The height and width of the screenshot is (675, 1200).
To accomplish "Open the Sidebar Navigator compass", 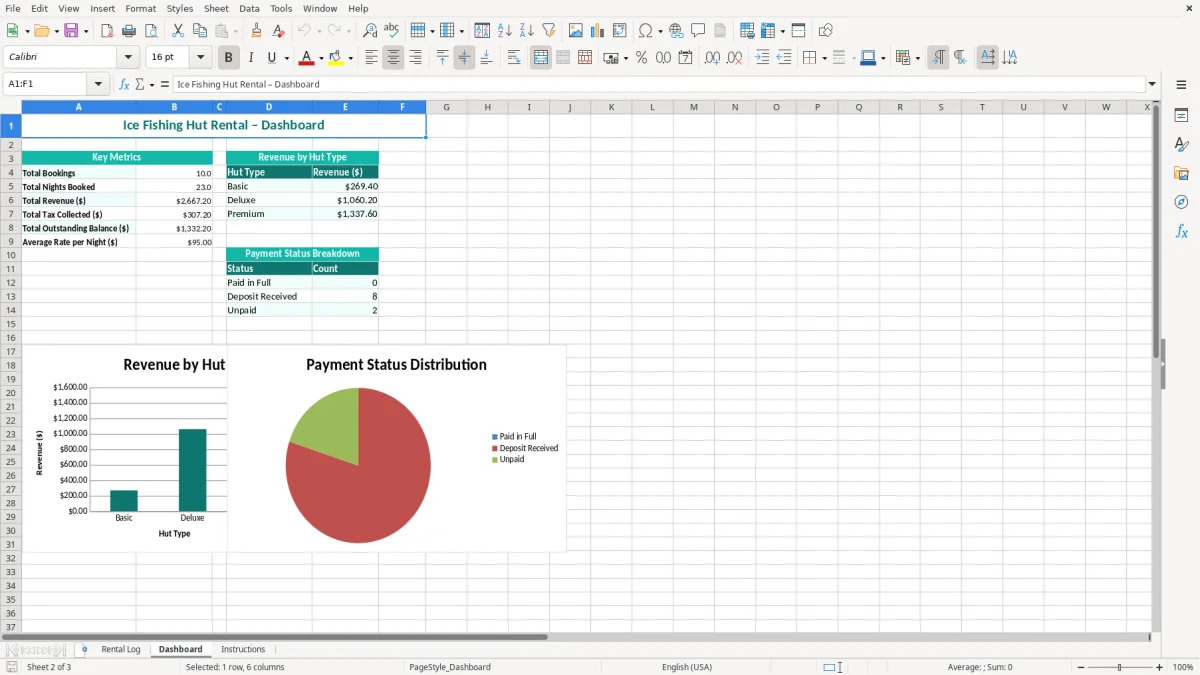I will tap(1181, 202).
